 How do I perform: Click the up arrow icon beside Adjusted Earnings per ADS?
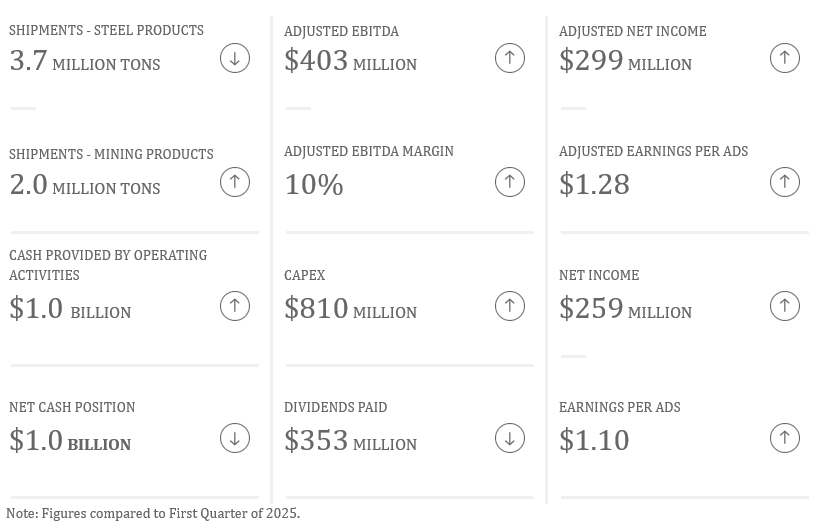[785, 182]
